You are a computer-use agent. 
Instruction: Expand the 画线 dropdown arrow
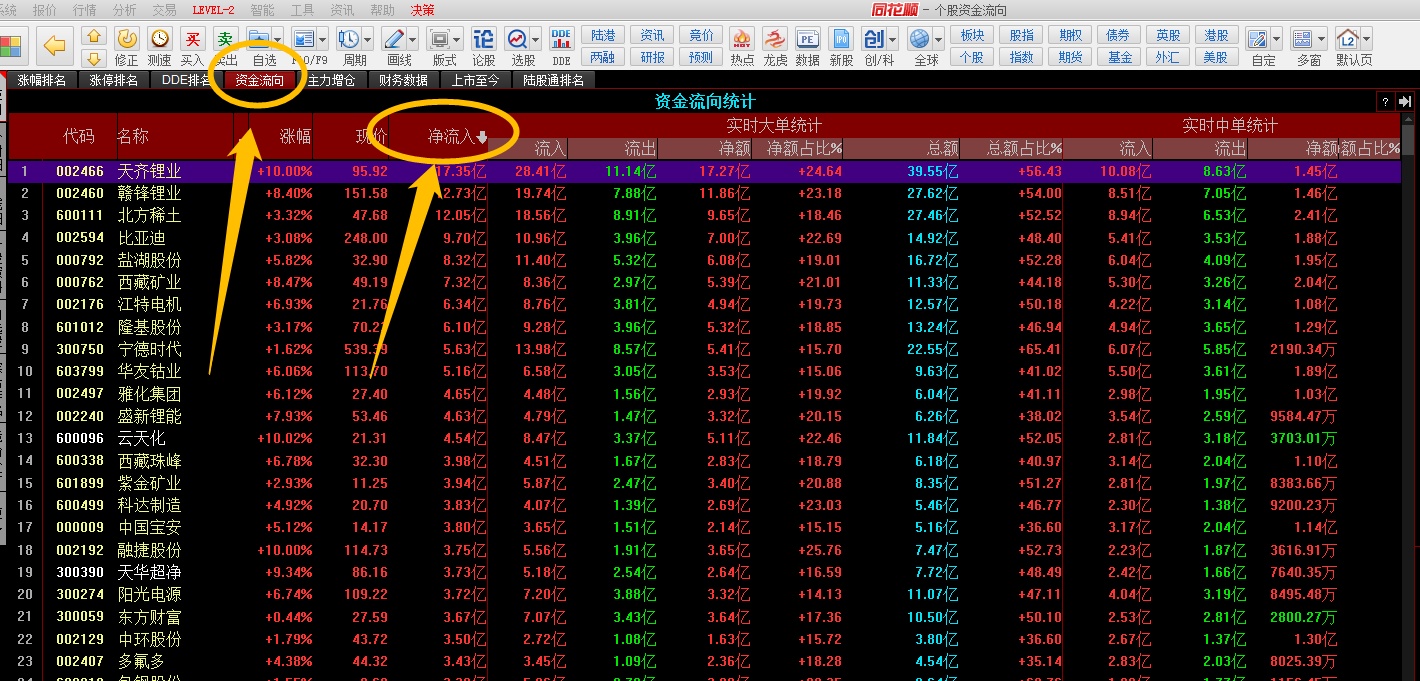coord(412,39)
